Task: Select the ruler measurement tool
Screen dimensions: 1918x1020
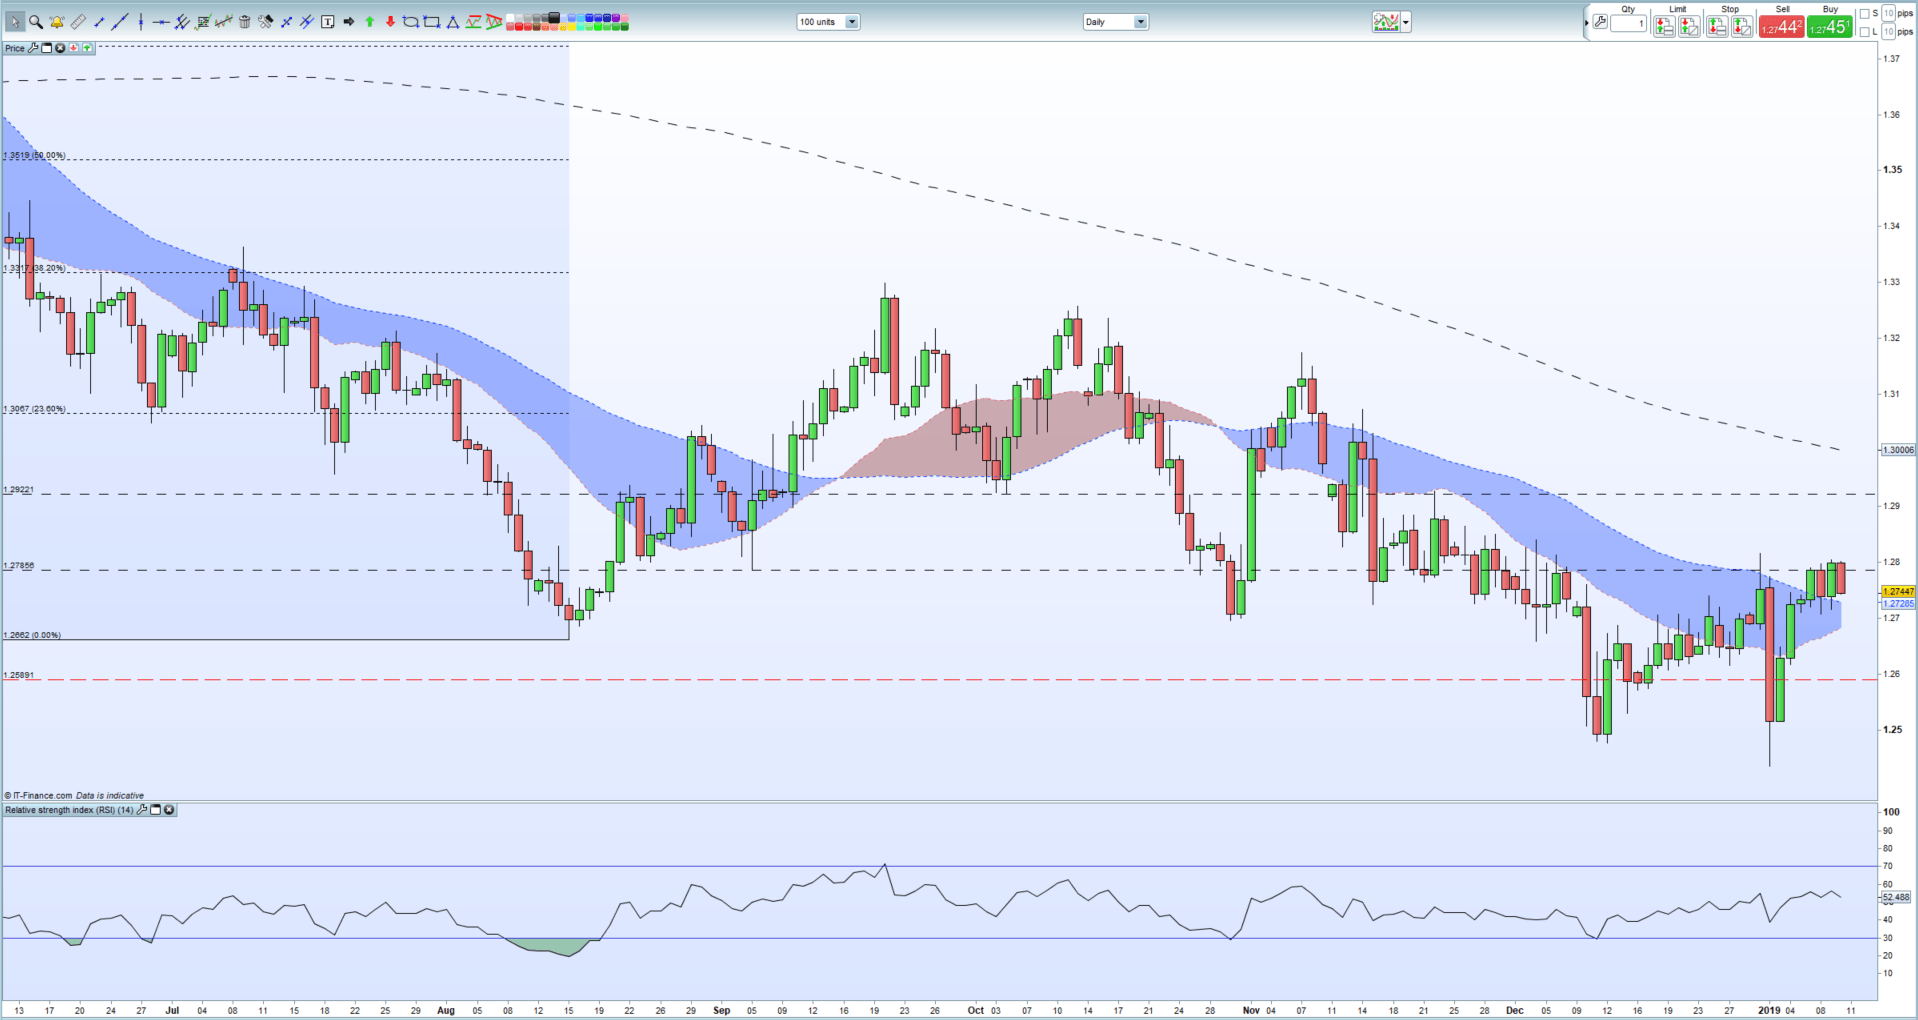Action: pyautogui.click(x=78, y=22)
